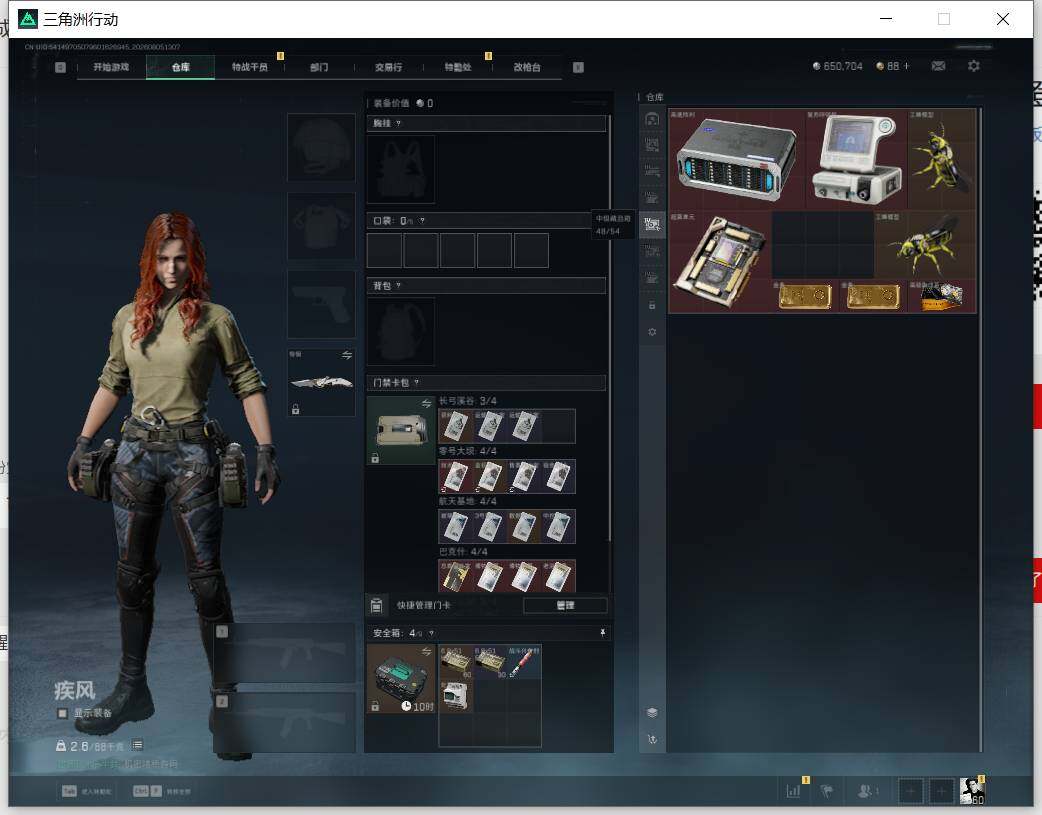
Task: Select the small white device in the safe box
Action: click(455, 696)
